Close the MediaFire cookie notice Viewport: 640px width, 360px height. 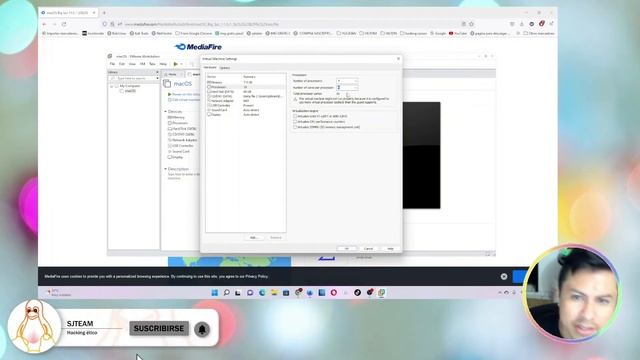[x=504, y=276]
